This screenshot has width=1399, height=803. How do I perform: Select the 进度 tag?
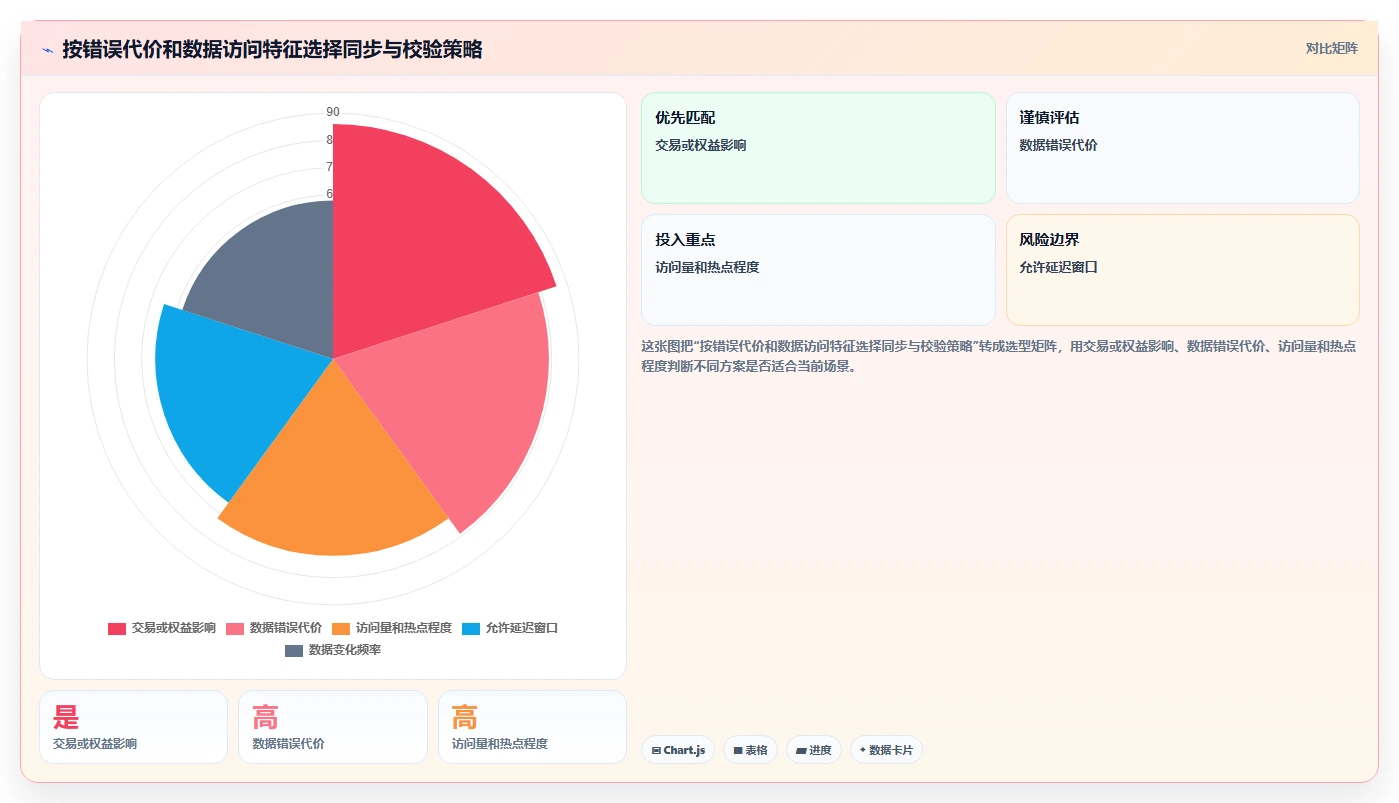[x=814, y=750]
